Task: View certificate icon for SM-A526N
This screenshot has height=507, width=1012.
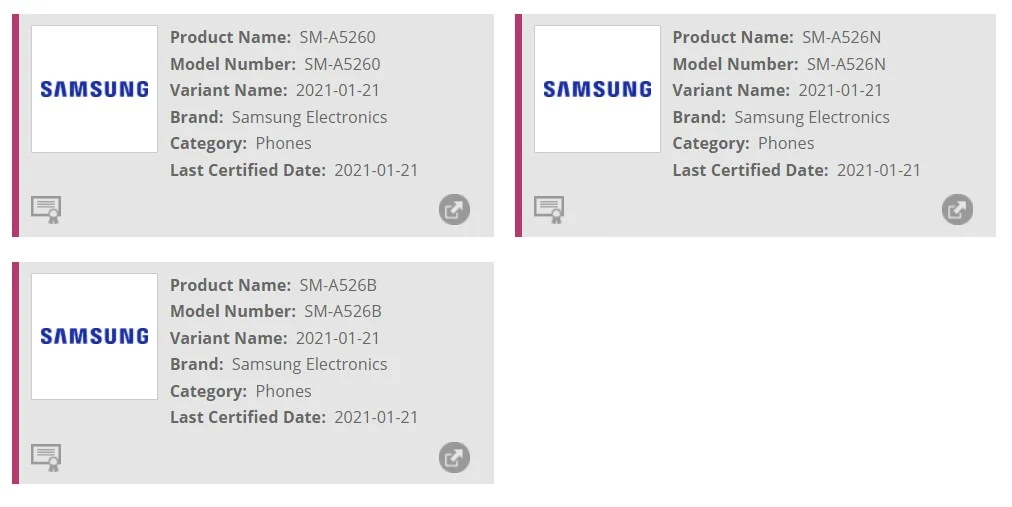Action: (549, 210)
